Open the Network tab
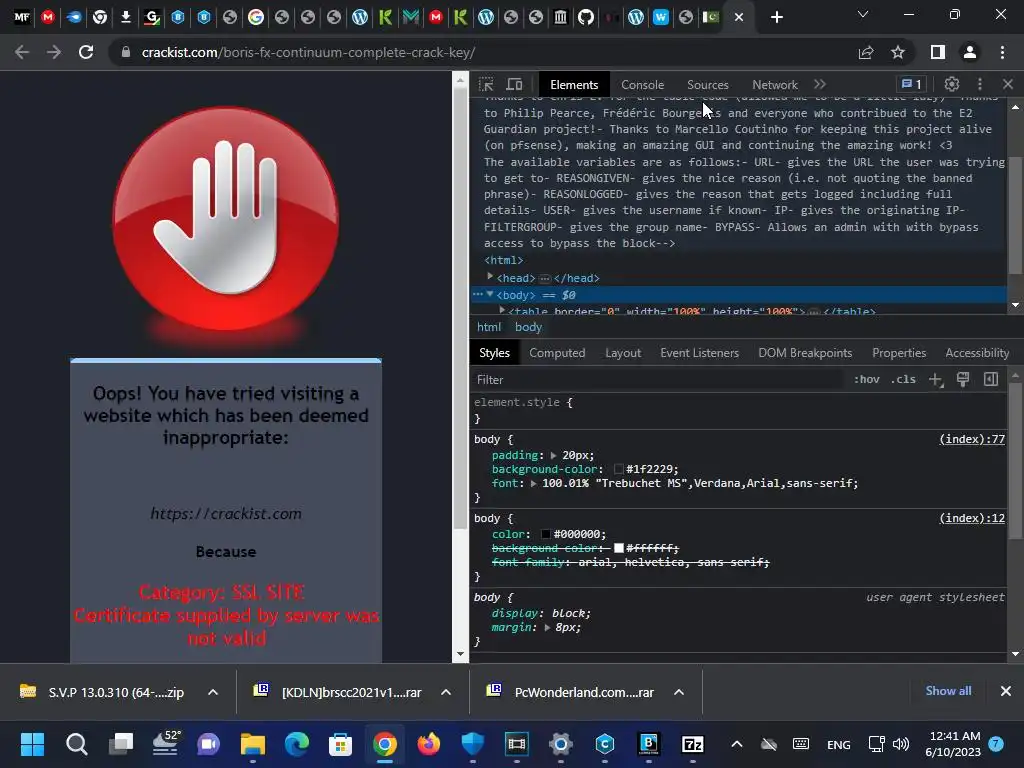 pyautogui.click(x=775, y=85)
